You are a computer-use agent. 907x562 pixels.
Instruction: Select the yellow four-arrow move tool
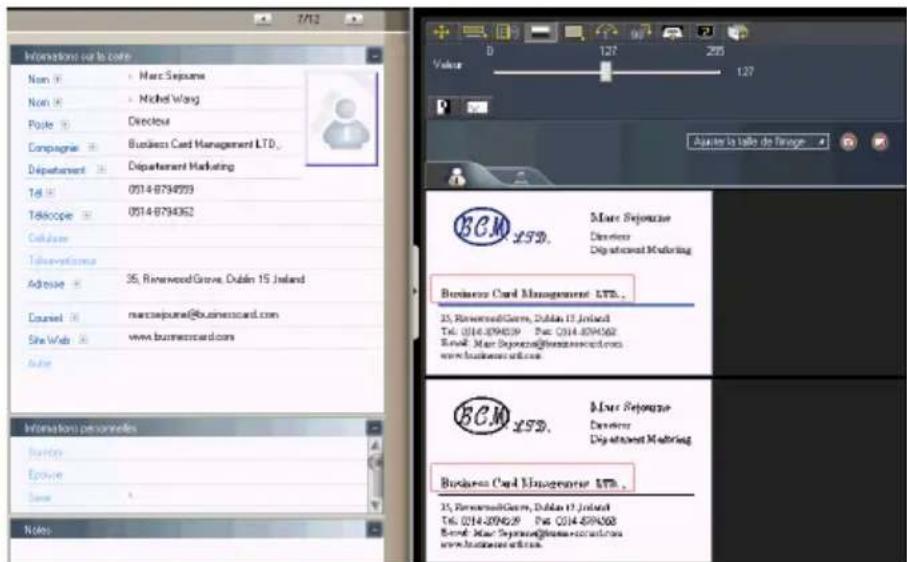pyautogui.click(x=441, y=32)
